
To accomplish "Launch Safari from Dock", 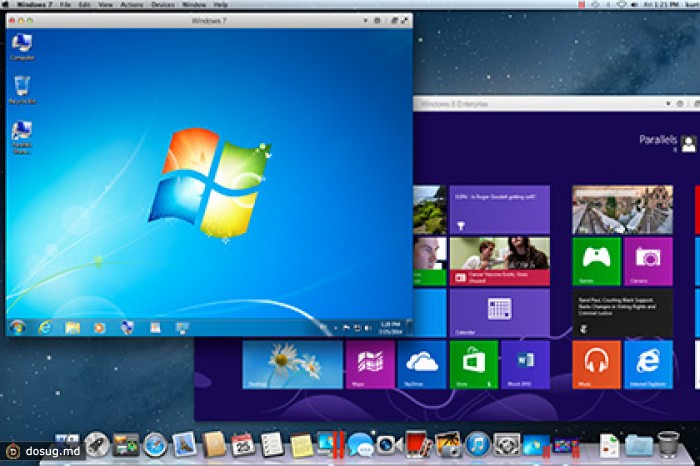I will click(x=155, y=445).
